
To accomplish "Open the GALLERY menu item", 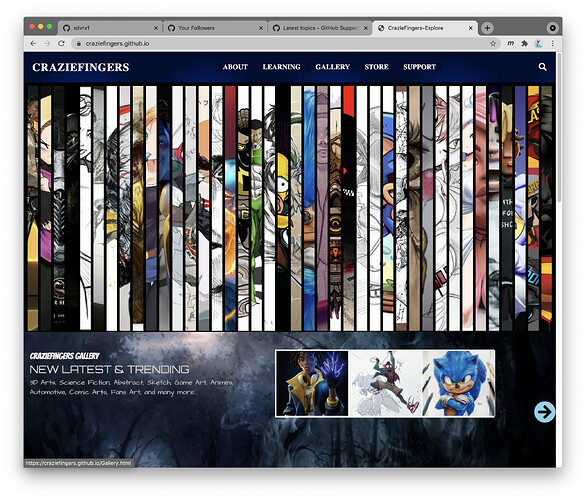I will (332, 67).
